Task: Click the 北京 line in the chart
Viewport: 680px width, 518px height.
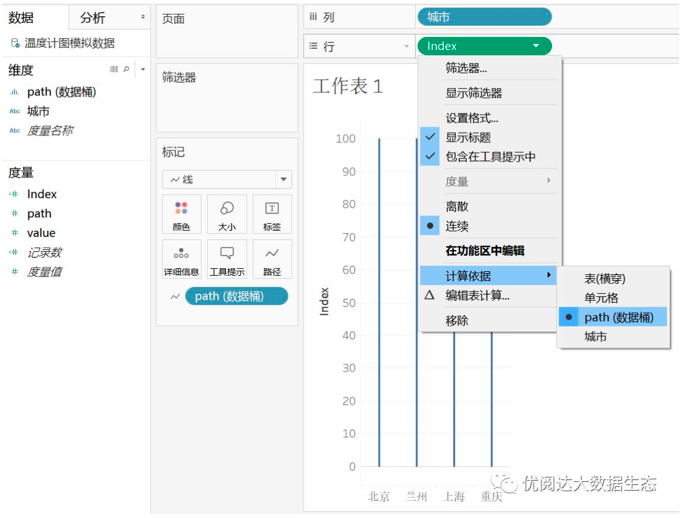Action: (x=379, y=303)
